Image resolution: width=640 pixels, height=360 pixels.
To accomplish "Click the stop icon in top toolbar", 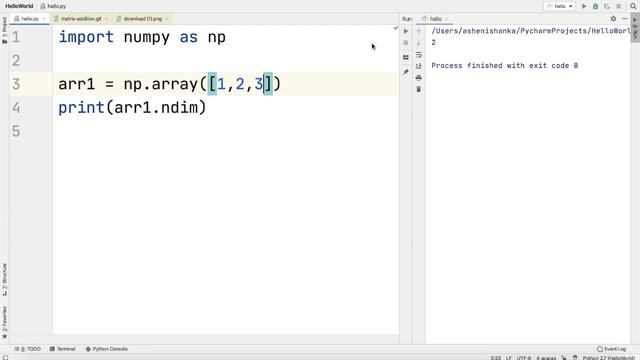I will 619,6.
